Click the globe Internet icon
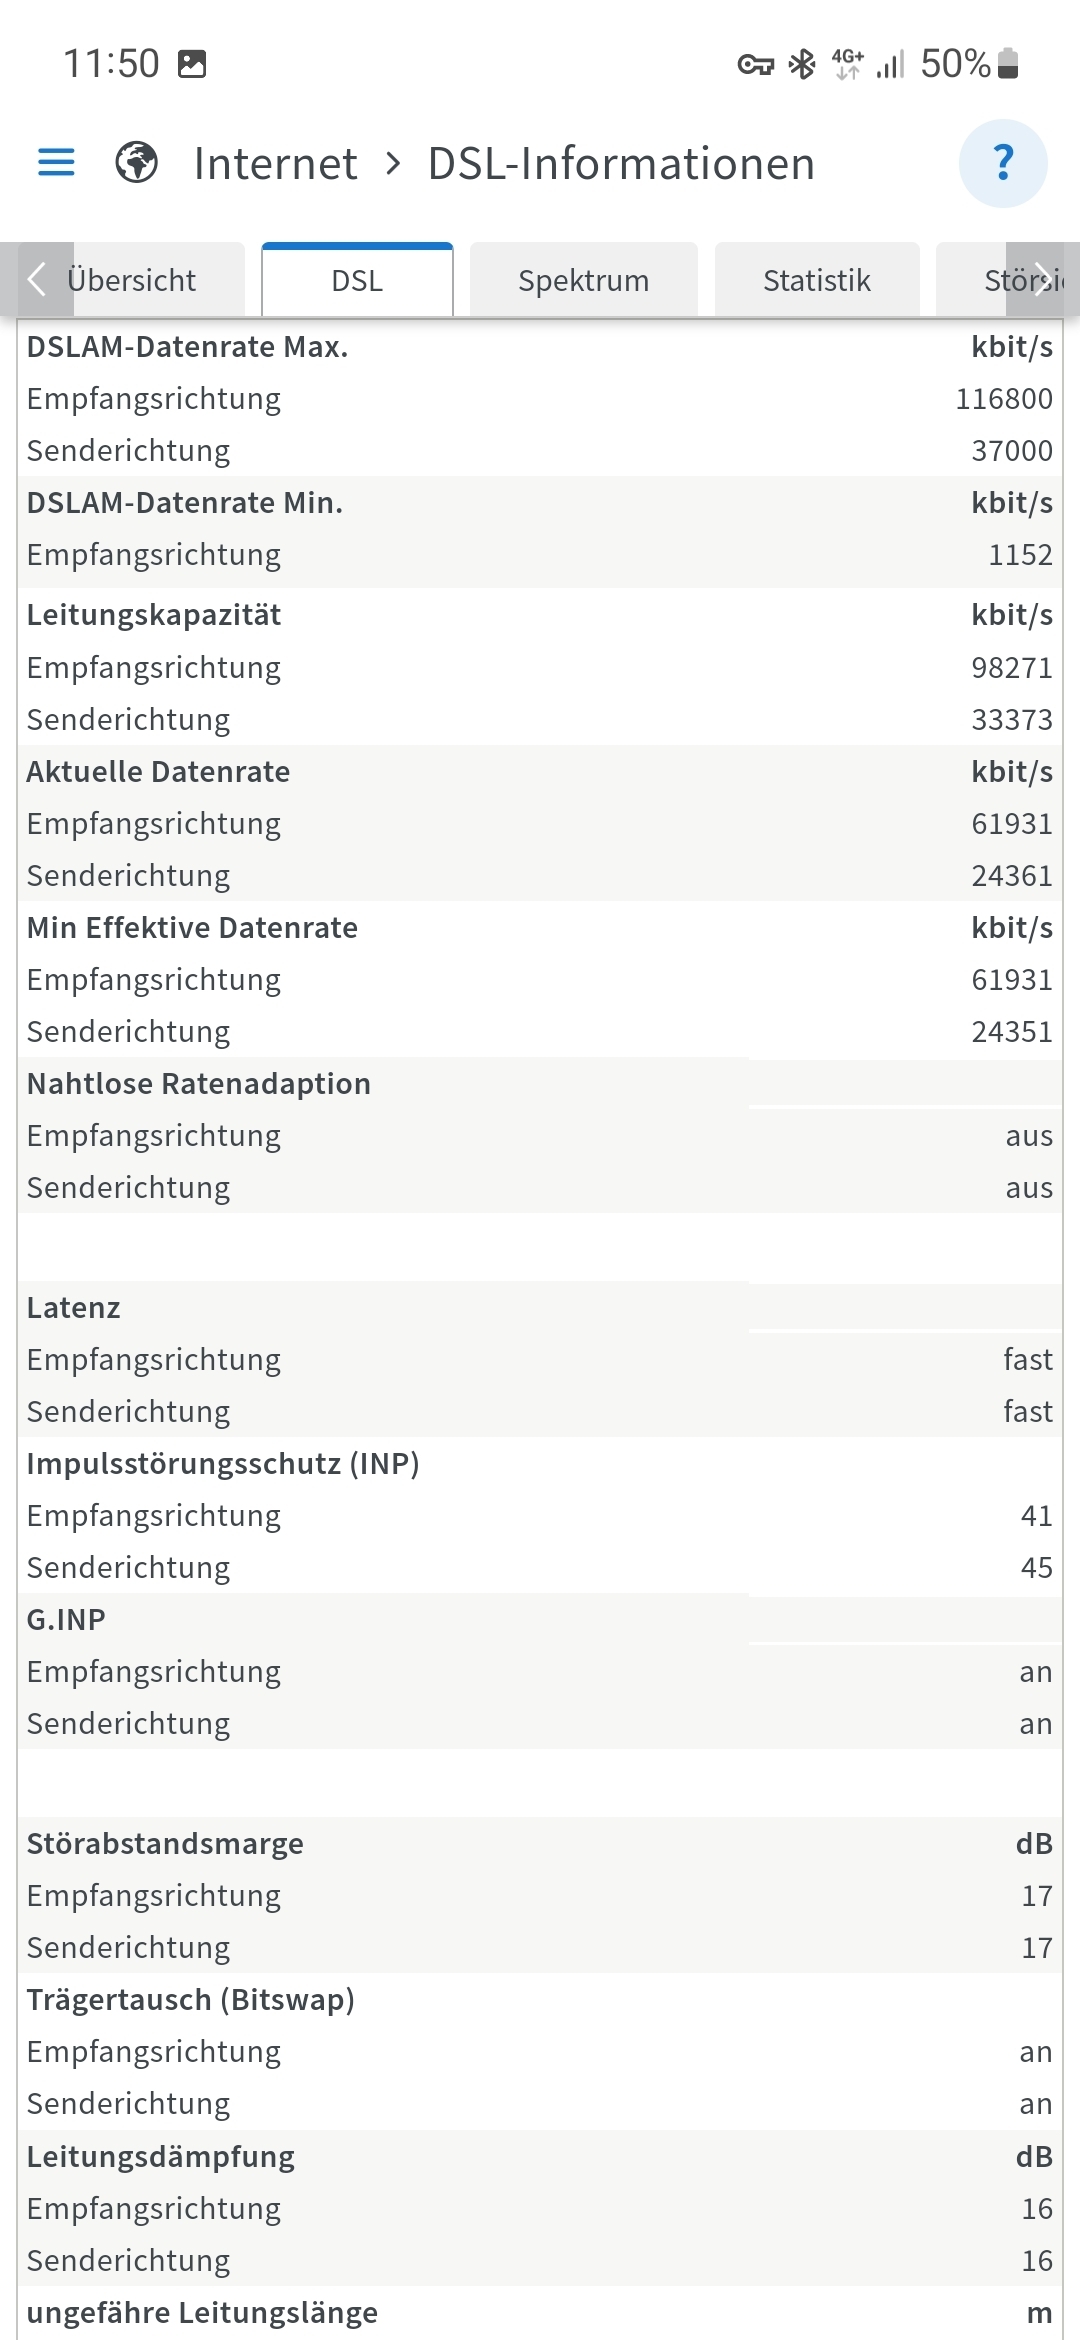This screenshot has height=2340, width=1080. [136, 162]
